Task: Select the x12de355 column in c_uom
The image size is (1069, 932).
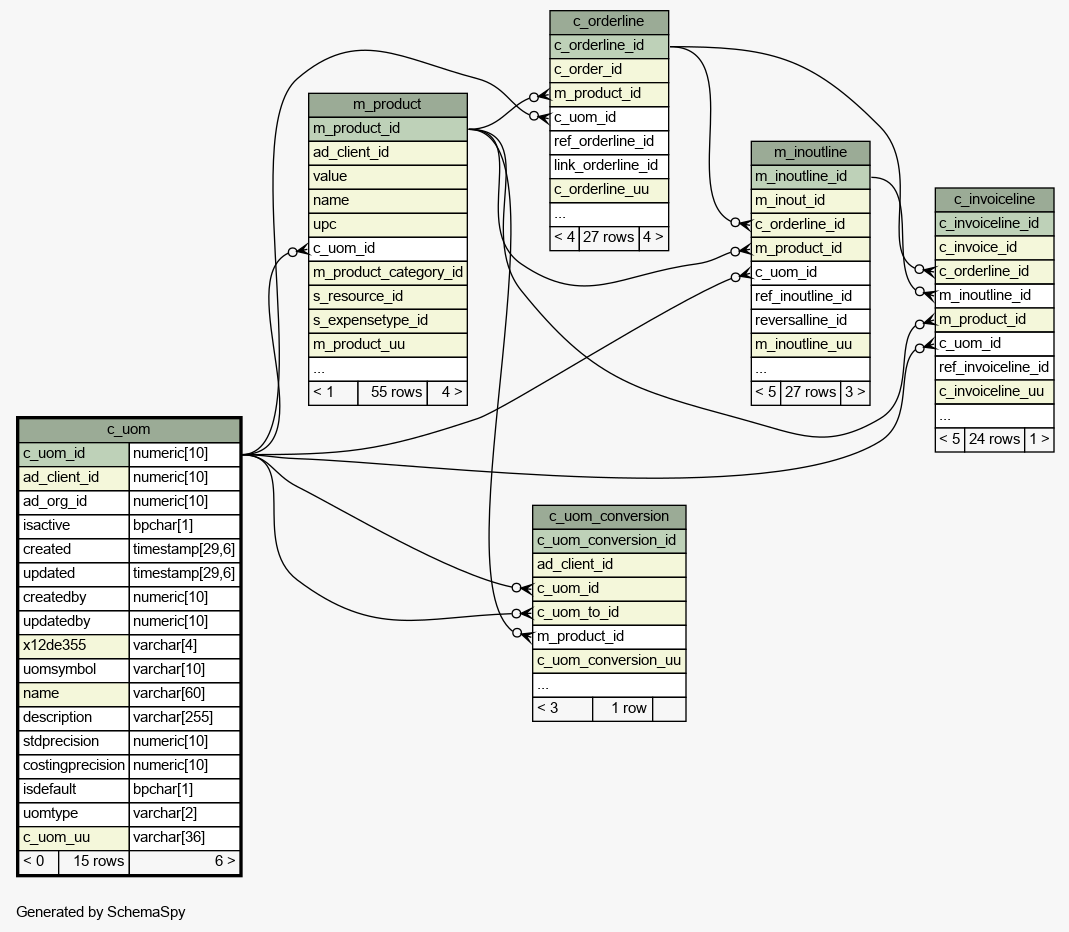Action: coord(74,646)
